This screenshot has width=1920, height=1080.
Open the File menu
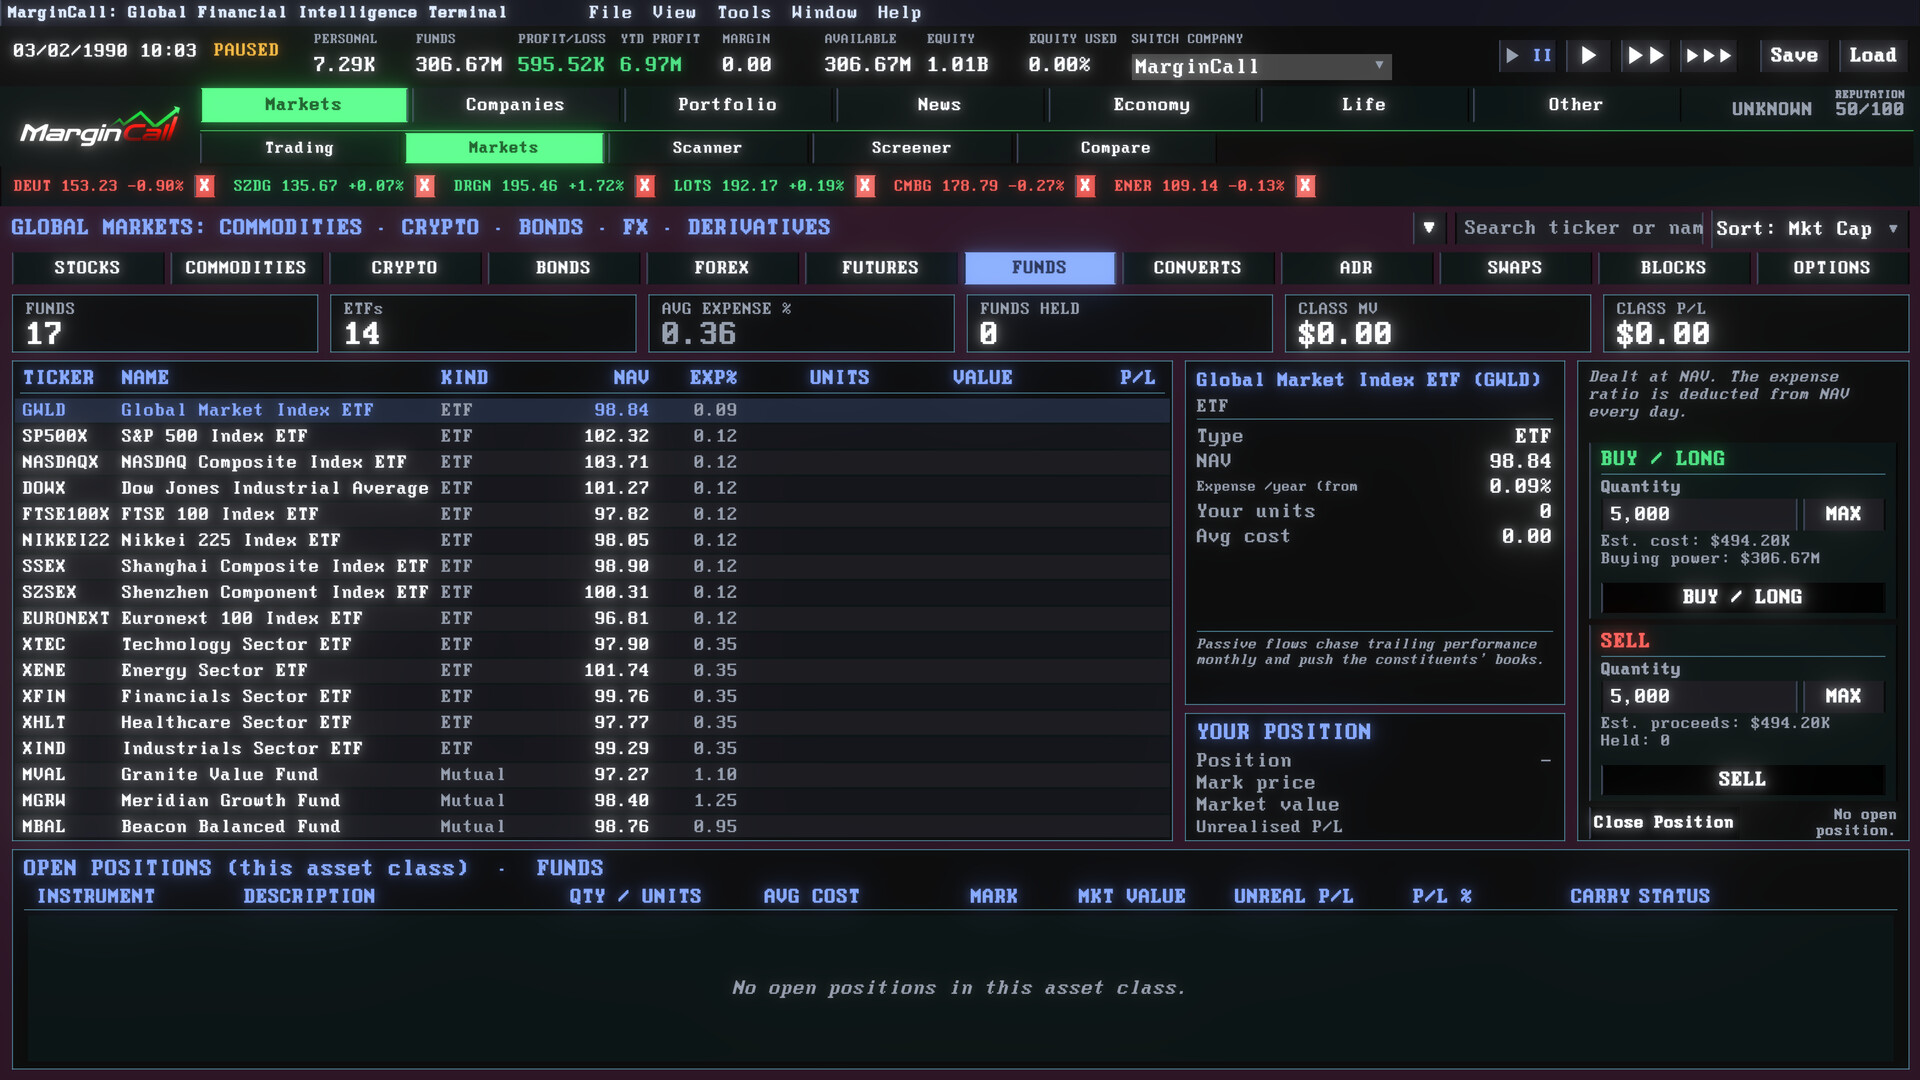point(610,13)
